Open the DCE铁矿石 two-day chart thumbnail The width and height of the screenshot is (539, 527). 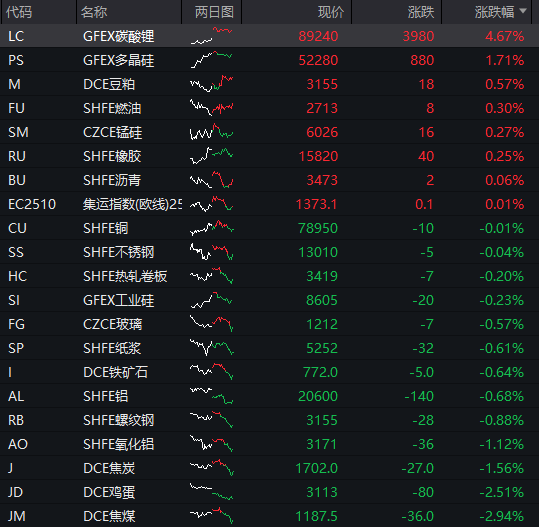212,372
